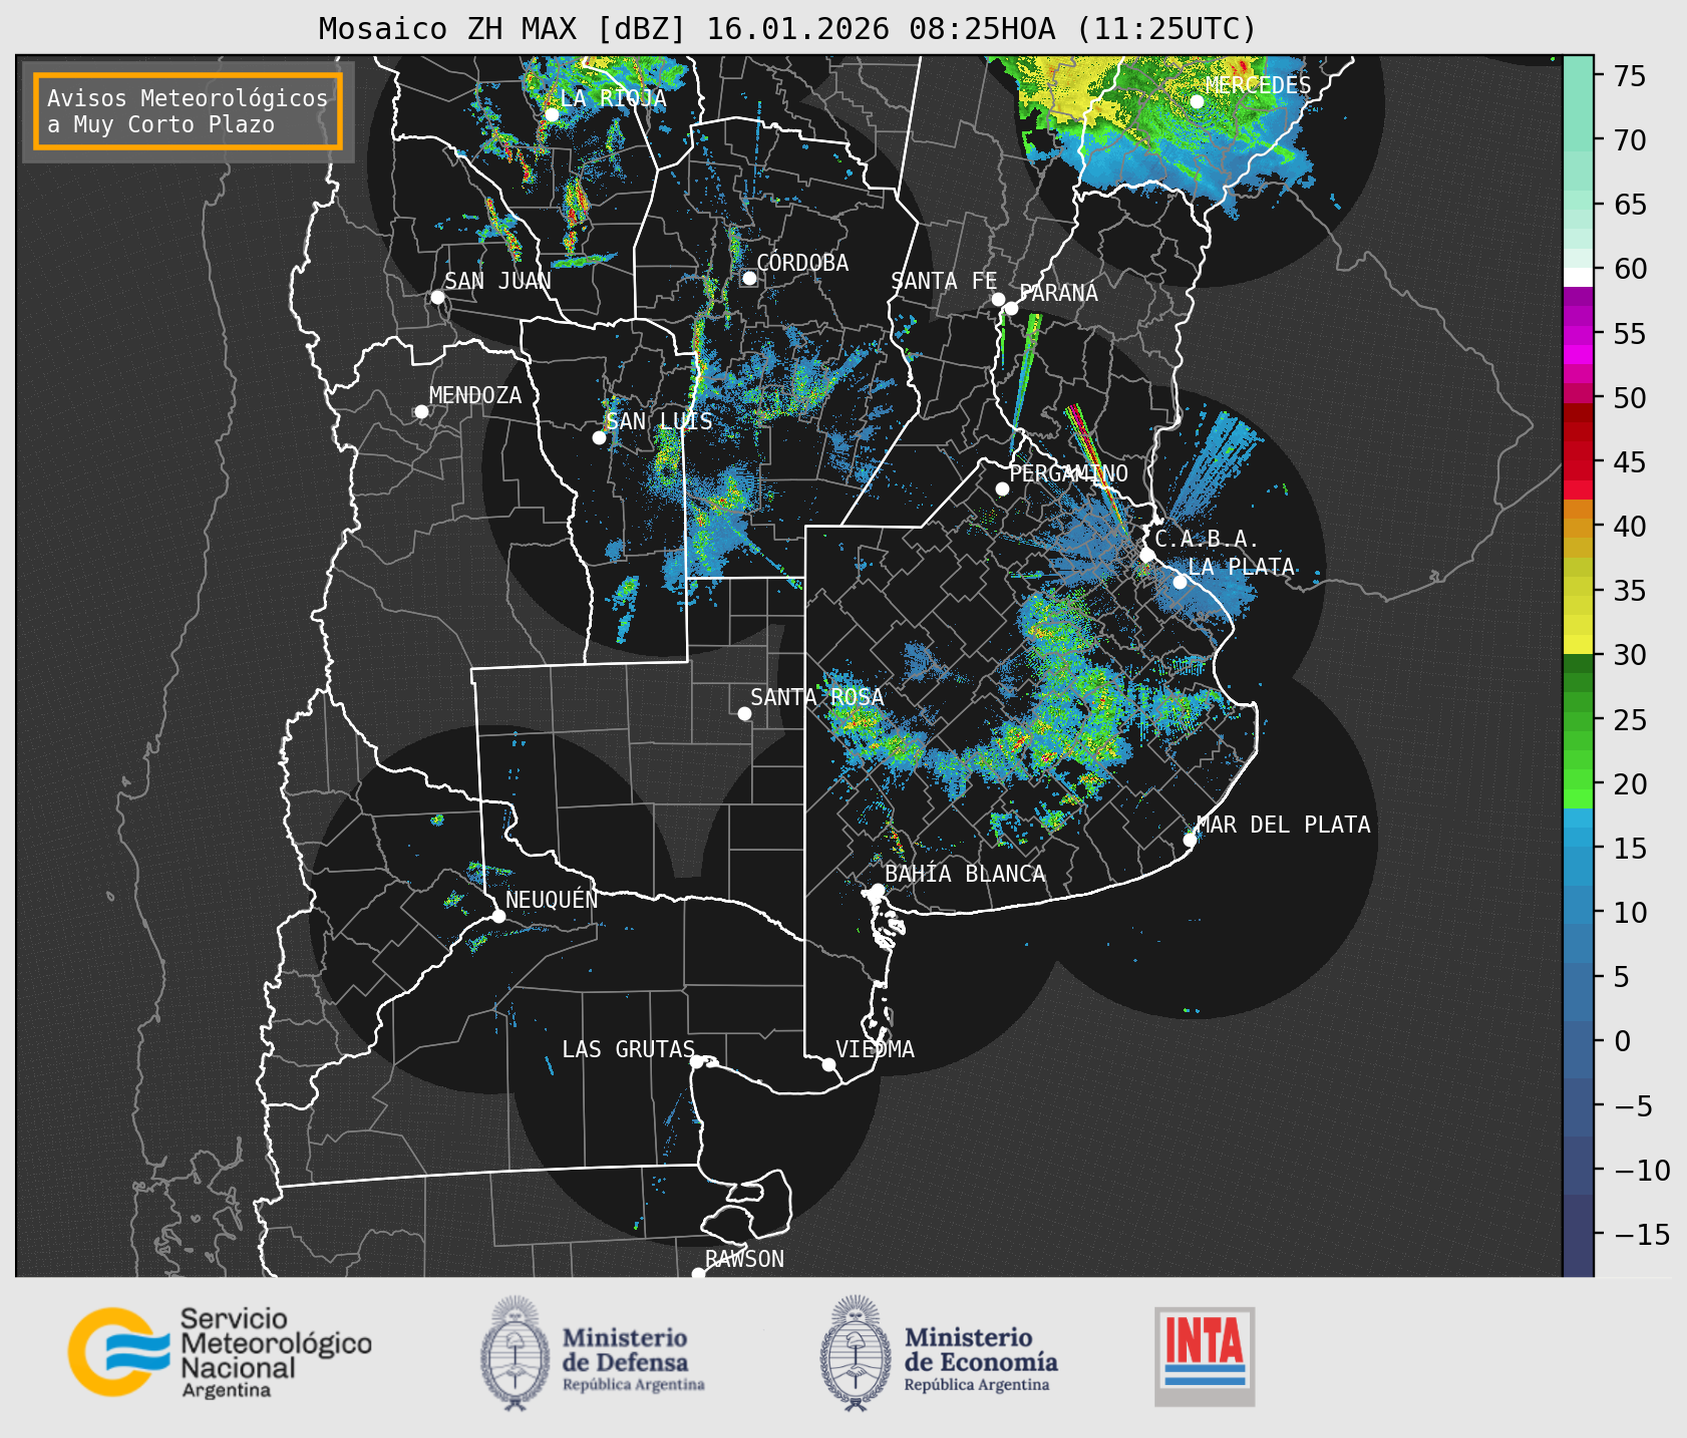Image resolution: width=1687 pixels, height=1438 pixels.
Task: Click the yellow 30 dBZ color band
Action: point(1578,644)
